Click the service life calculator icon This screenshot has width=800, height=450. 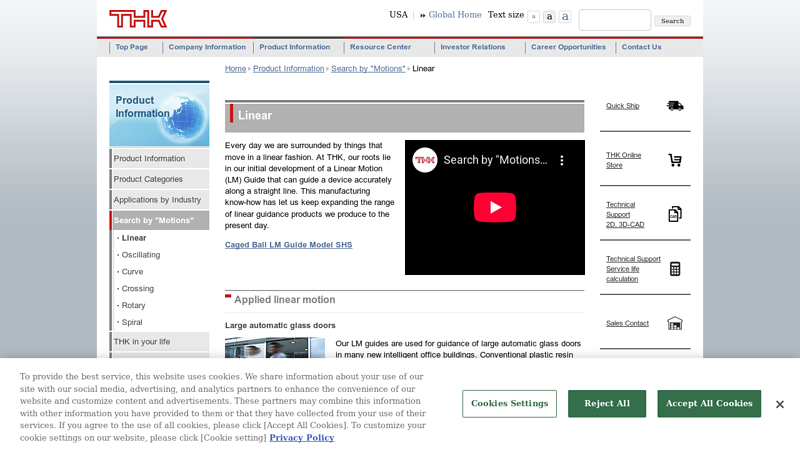675,268
